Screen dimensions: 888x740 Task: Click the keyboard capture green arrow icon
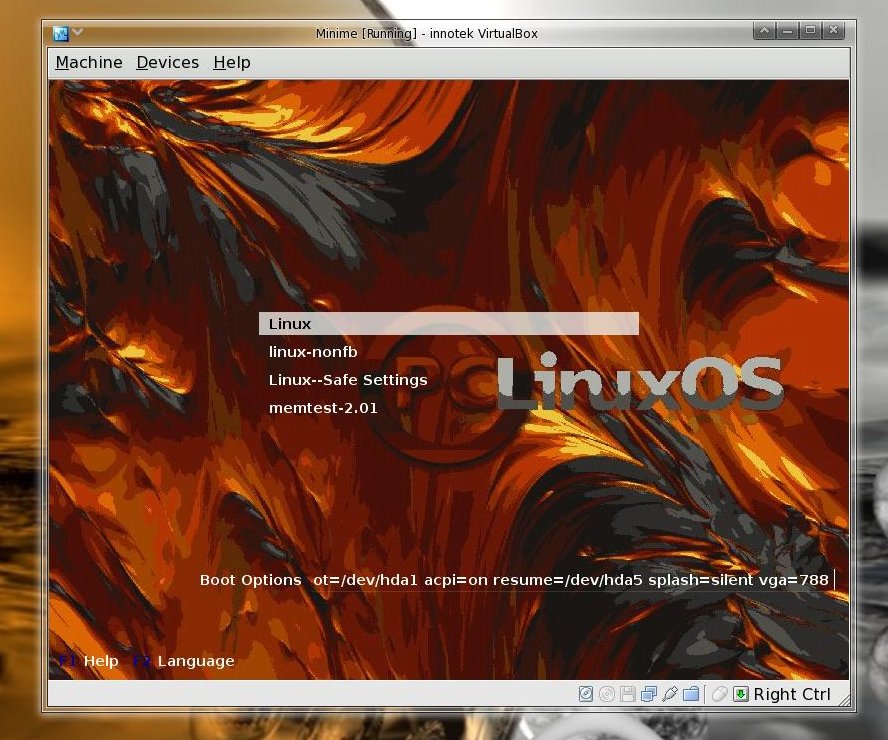coord(741,694)
